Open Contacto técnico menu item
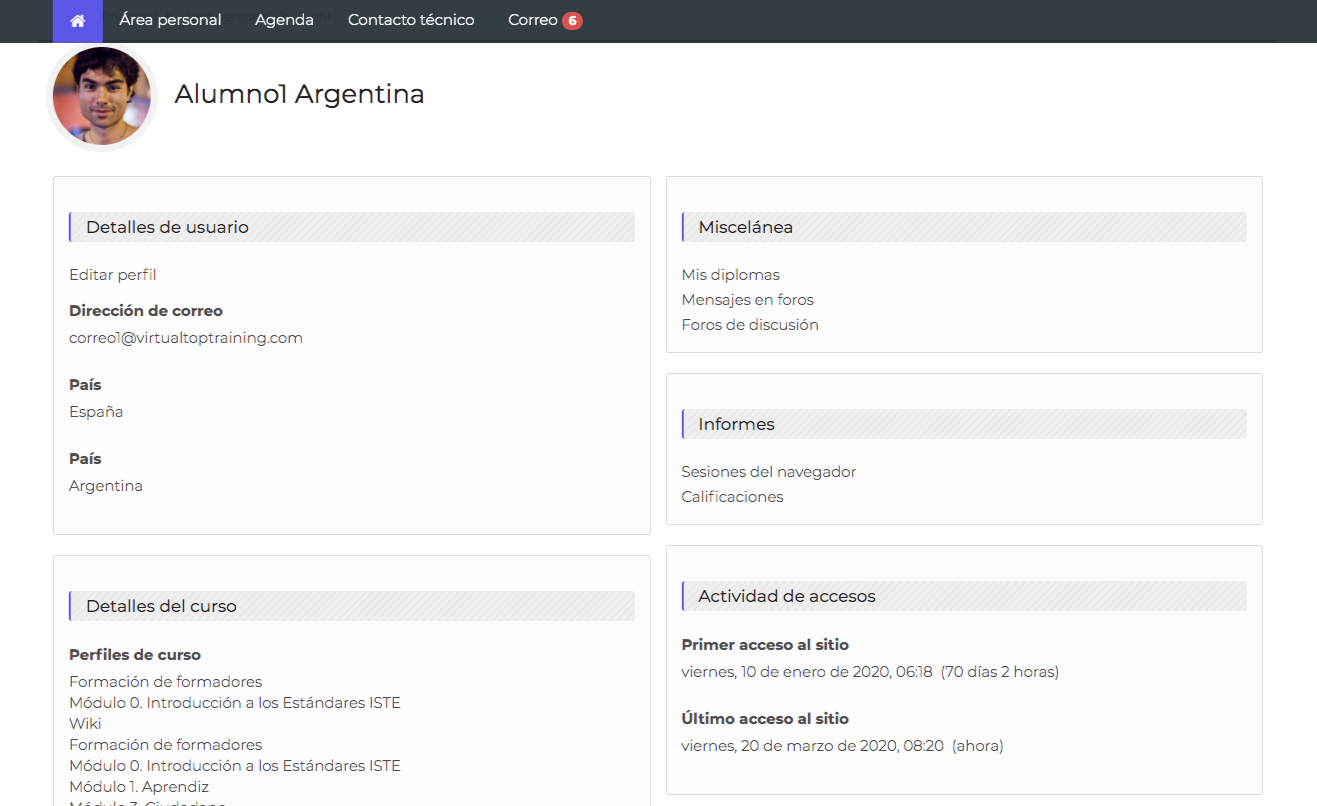 coord(411,20)
